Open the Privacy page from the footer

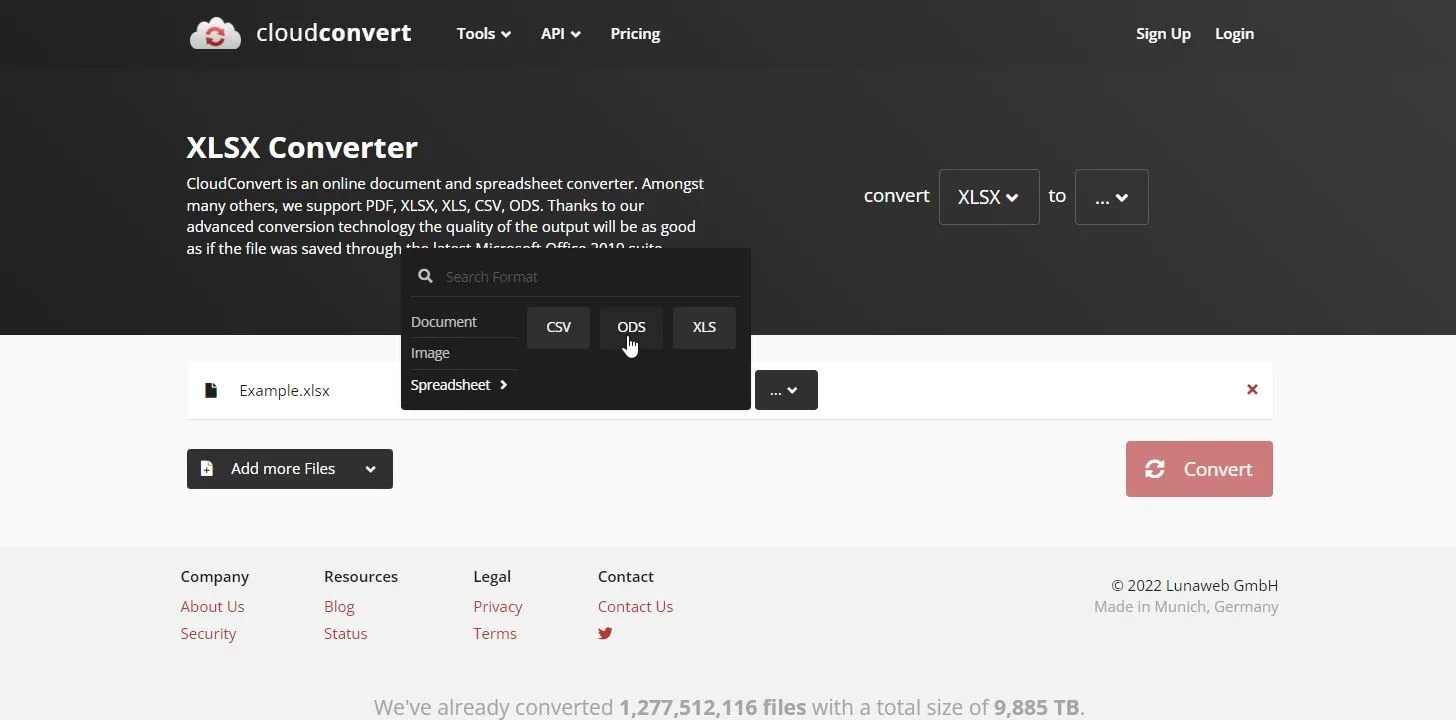click(x=497, y=606)
